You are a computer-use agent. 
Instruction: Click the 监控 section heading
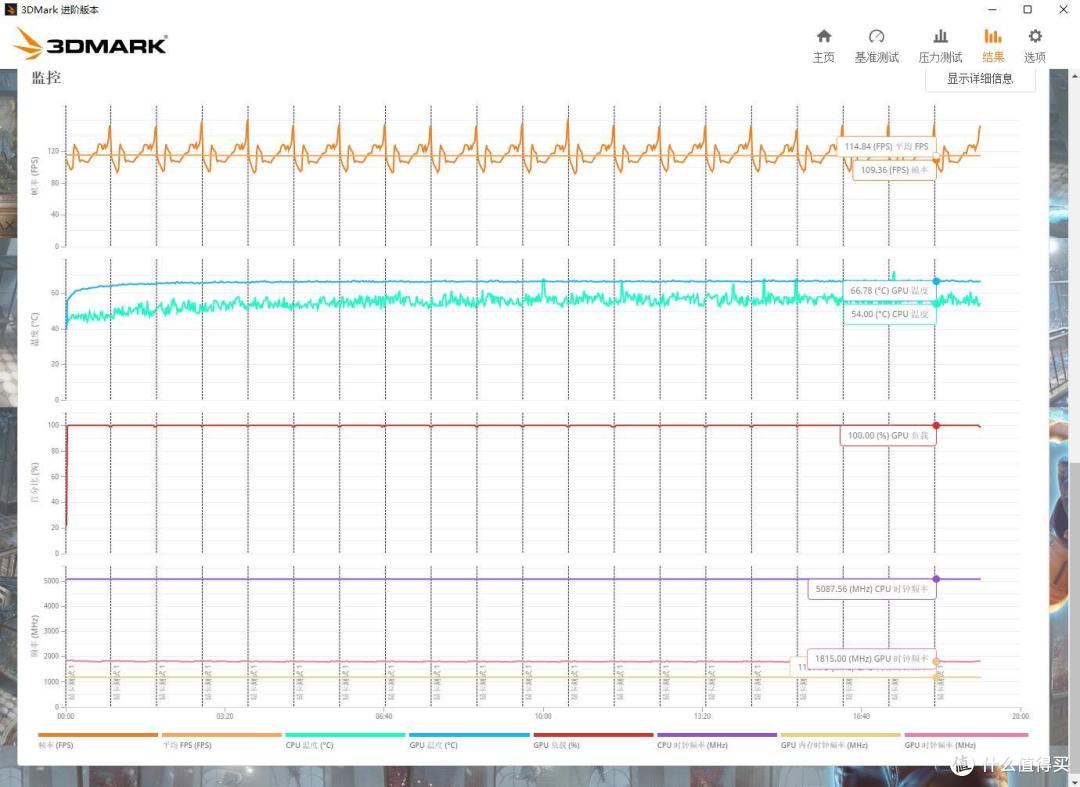(x=46, y=78)
